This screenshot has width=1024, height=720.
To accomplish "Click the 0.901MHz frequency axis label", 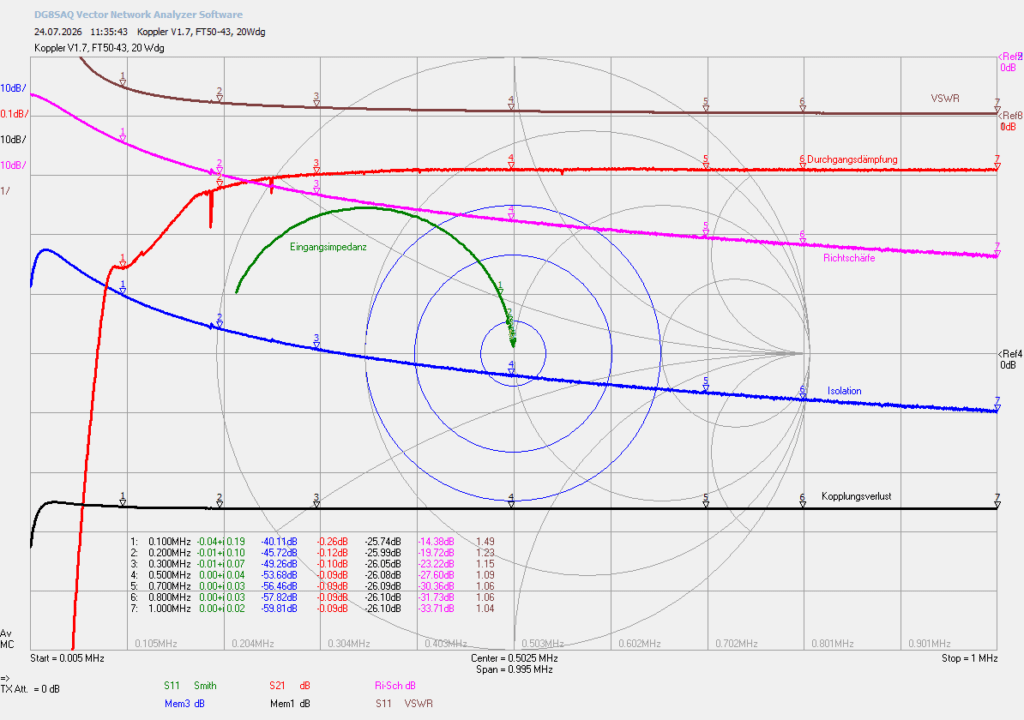I will (x=929, y=644).
